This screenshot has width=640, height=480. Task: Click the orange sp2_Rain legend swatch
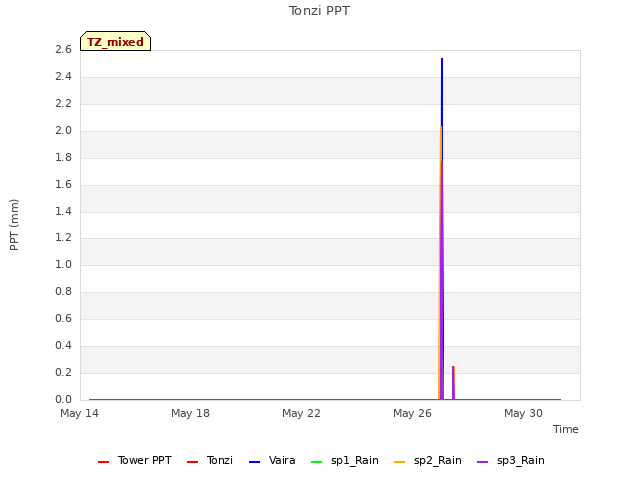400,462
